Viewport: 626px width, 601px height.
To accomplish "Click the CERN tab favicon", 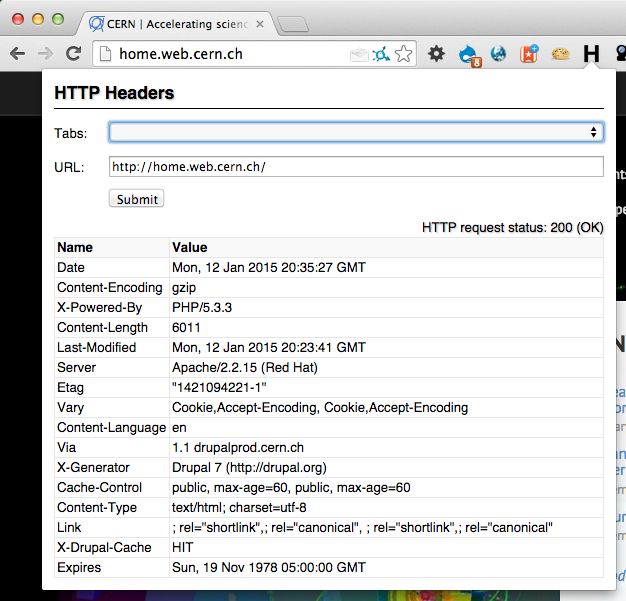I will click(x=96, y=24).
